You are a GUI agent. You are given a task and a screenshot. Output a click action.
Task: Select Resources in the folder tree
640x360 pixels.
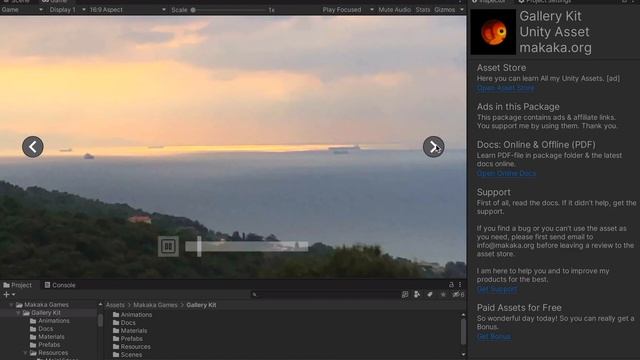click(49, 353)
